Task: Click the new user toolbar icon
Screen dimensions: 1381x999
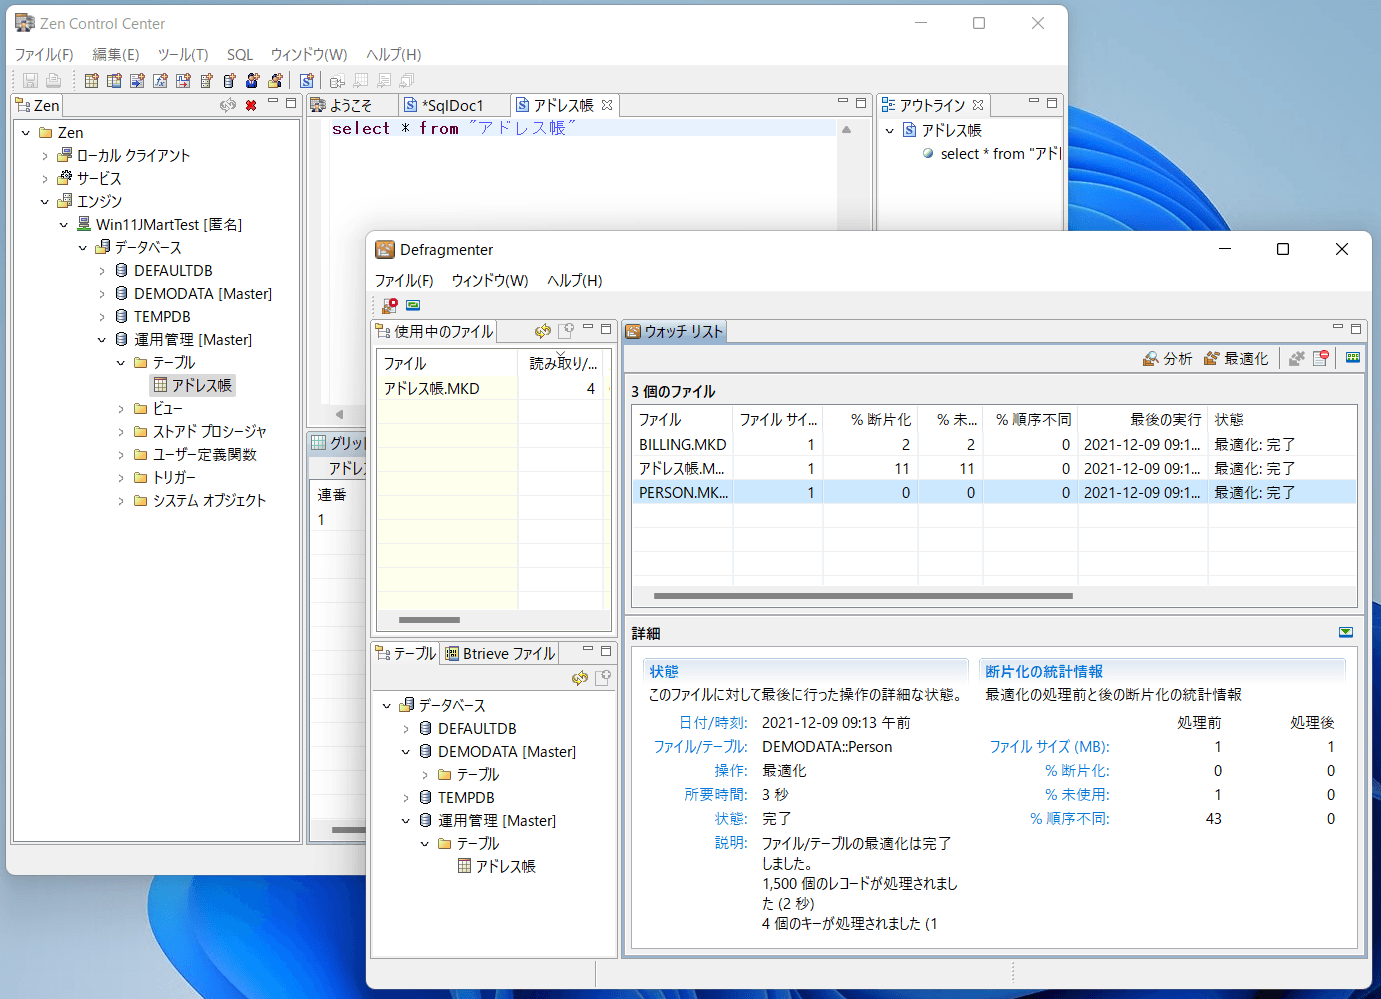Action: pyautogui.click(x=252, y=81)
